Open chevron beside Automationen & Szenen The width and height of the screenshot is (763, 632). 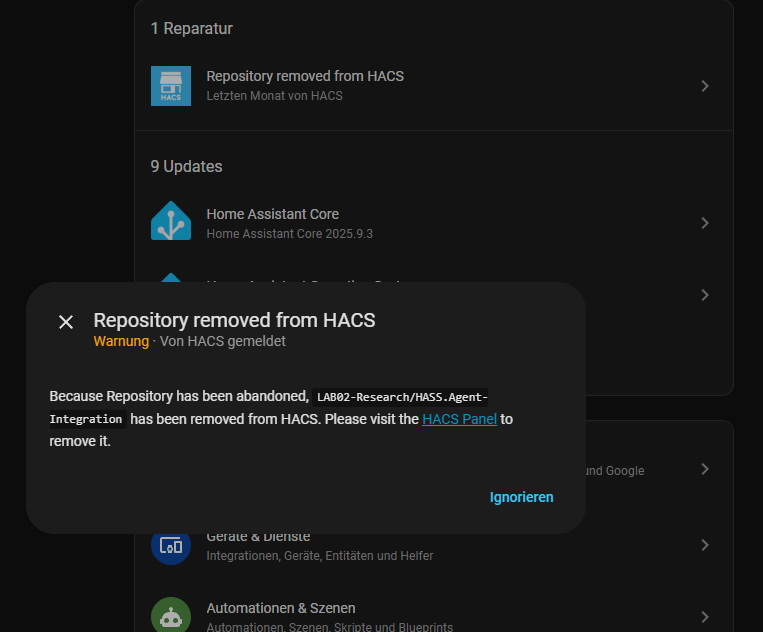pyautogui.click(x=705, y=616)
